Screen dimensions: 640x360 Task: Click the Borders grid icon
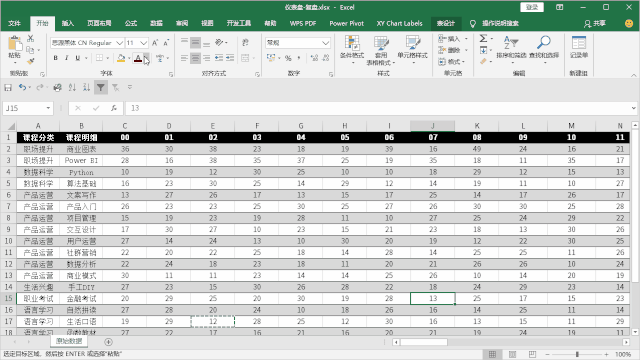click(x=99, y=58)
